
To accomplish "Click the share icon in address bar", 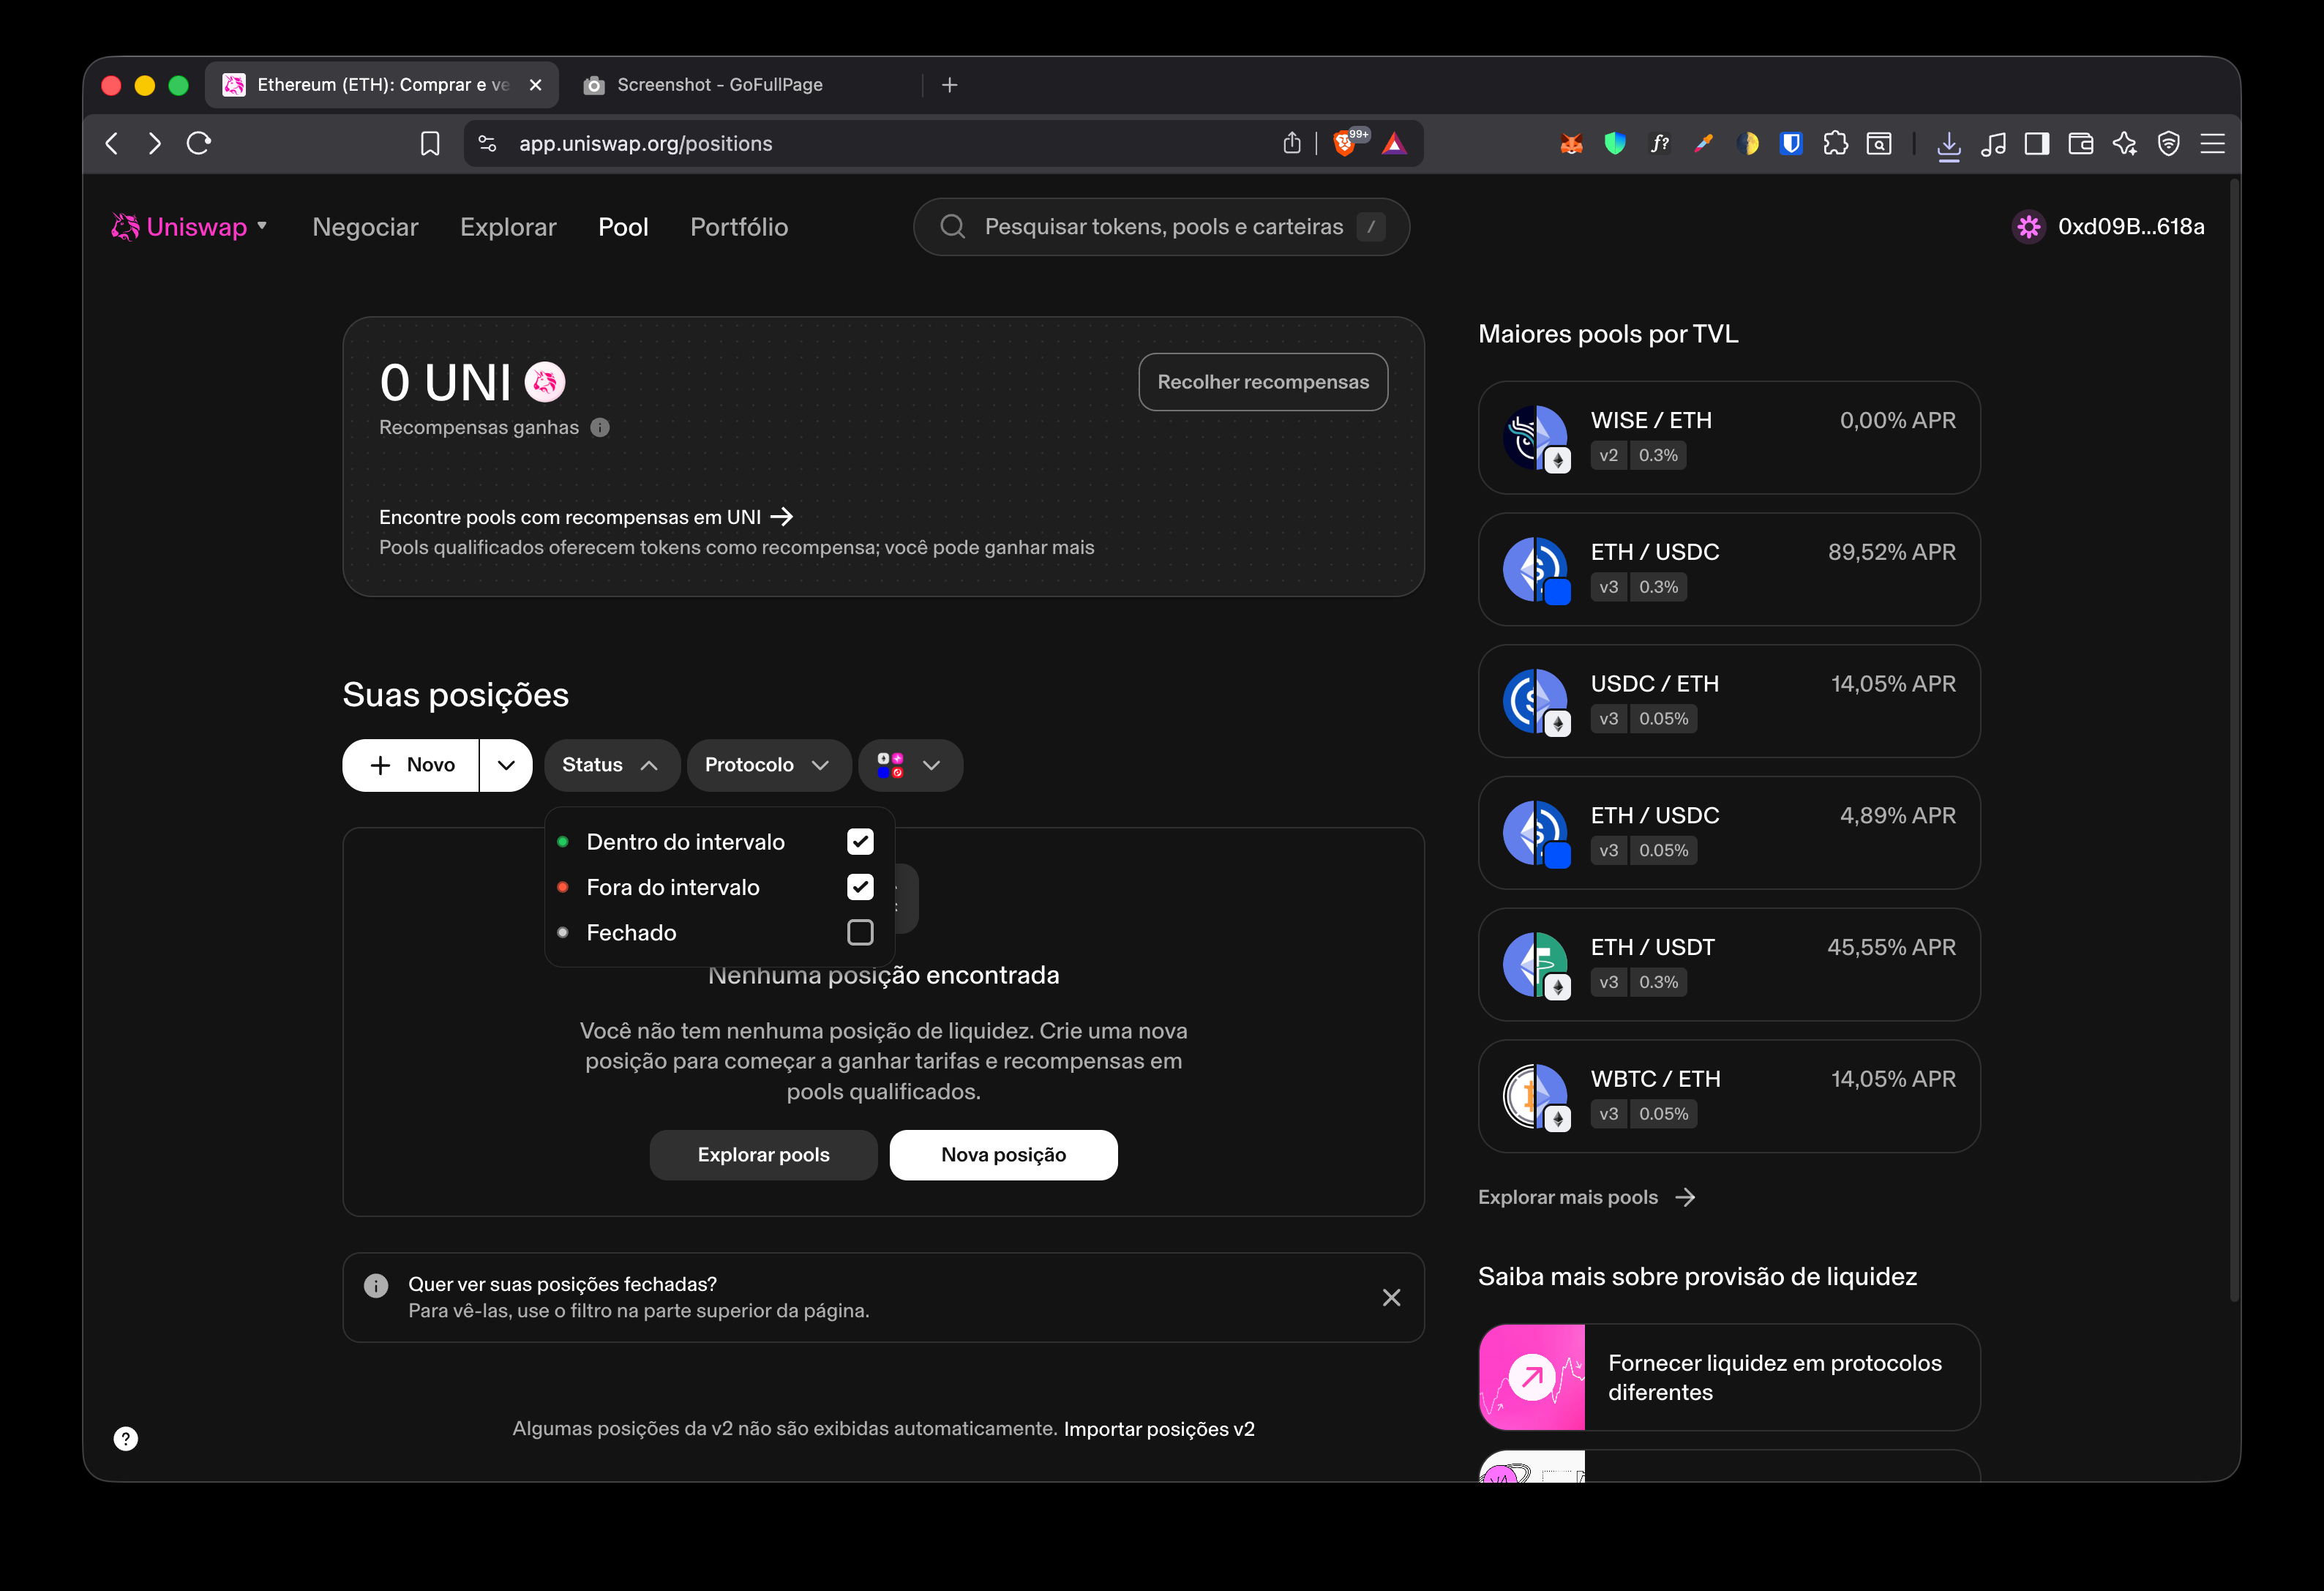I will tap(1292, 144).
